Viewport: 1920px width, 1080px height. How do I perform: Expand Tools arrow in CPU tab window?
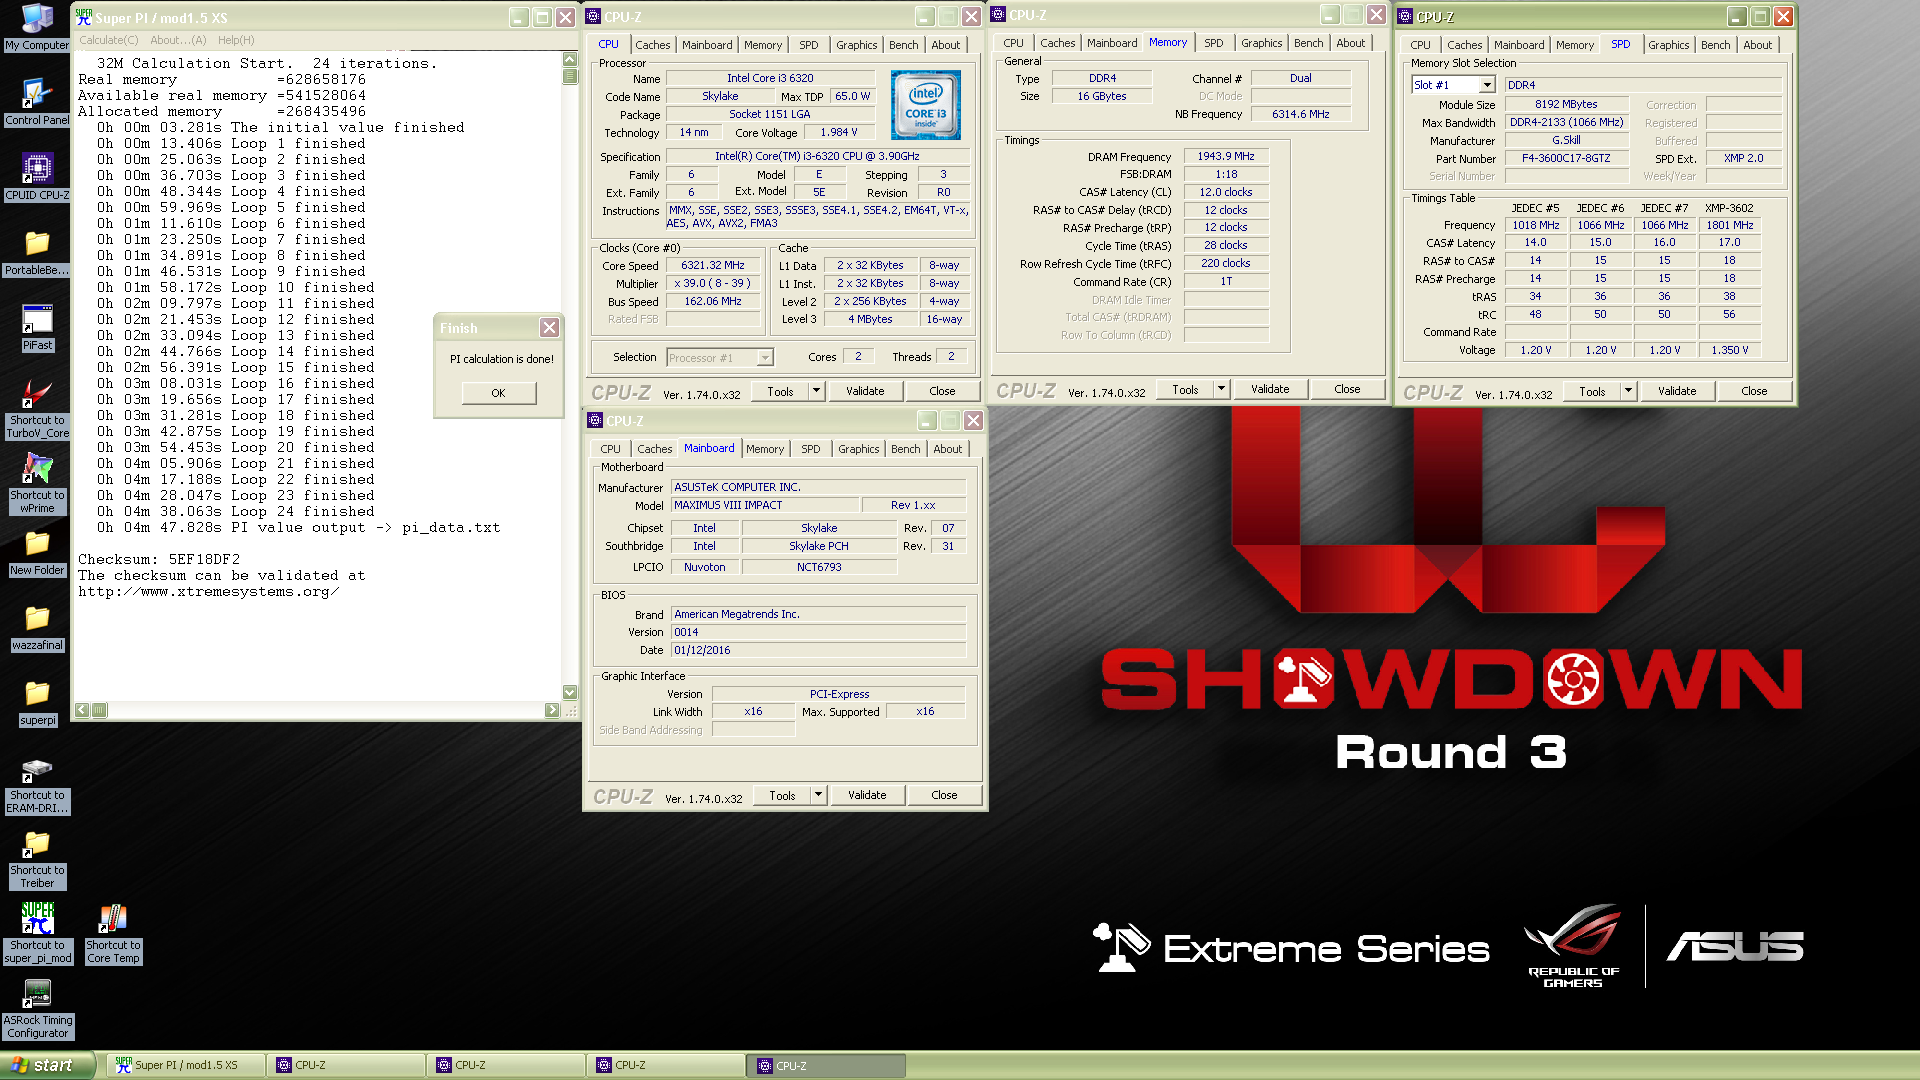(816, 391)
